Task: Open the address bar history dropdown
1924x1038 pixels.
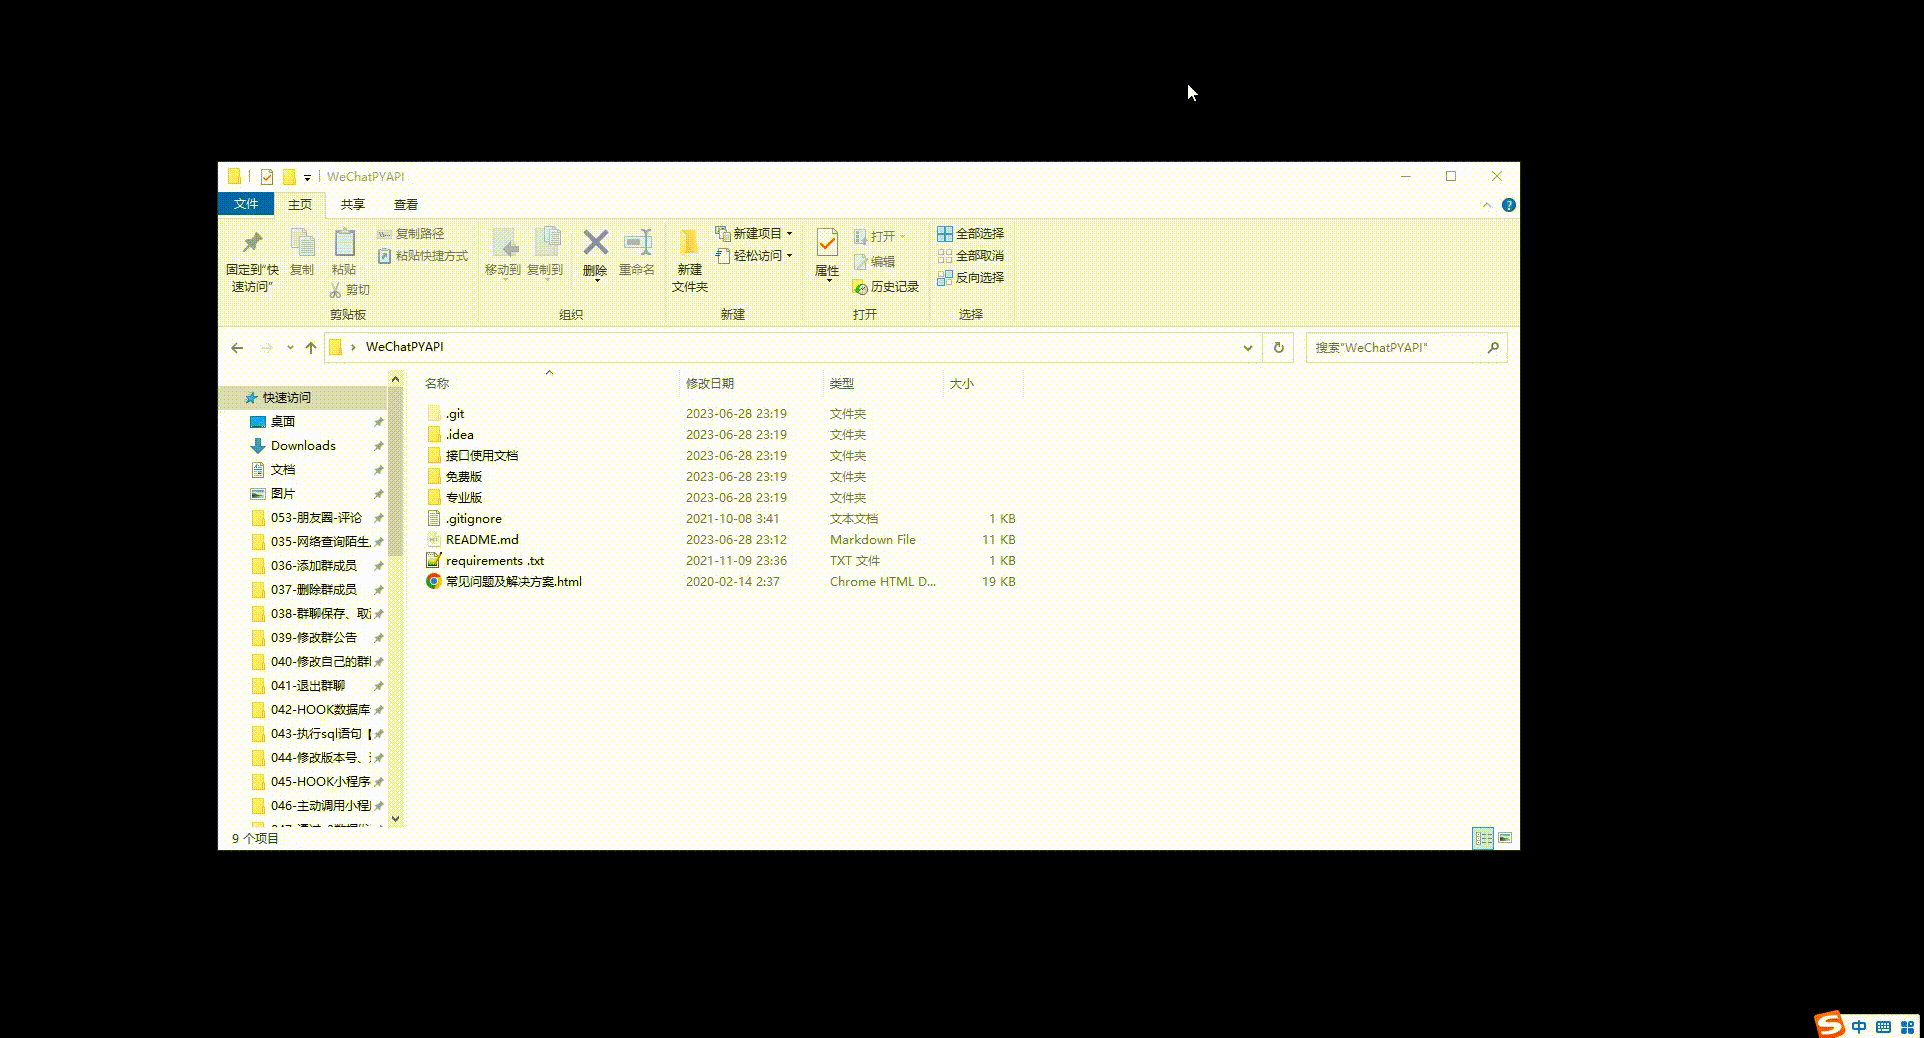Action: [x=1248, y=348]
